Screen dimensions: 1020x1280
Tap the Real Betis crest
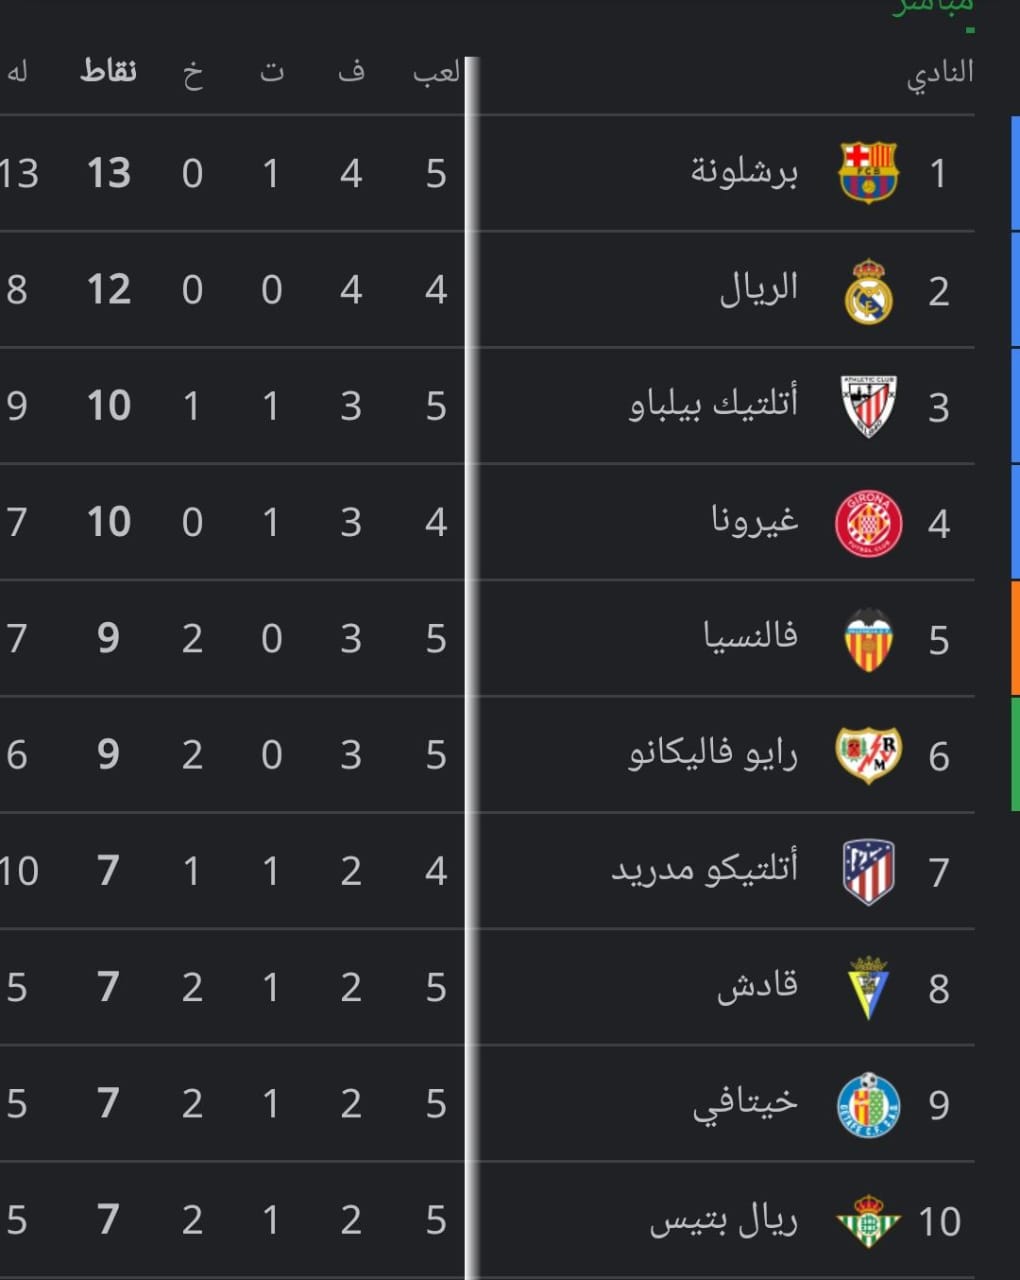[868, 1220]
